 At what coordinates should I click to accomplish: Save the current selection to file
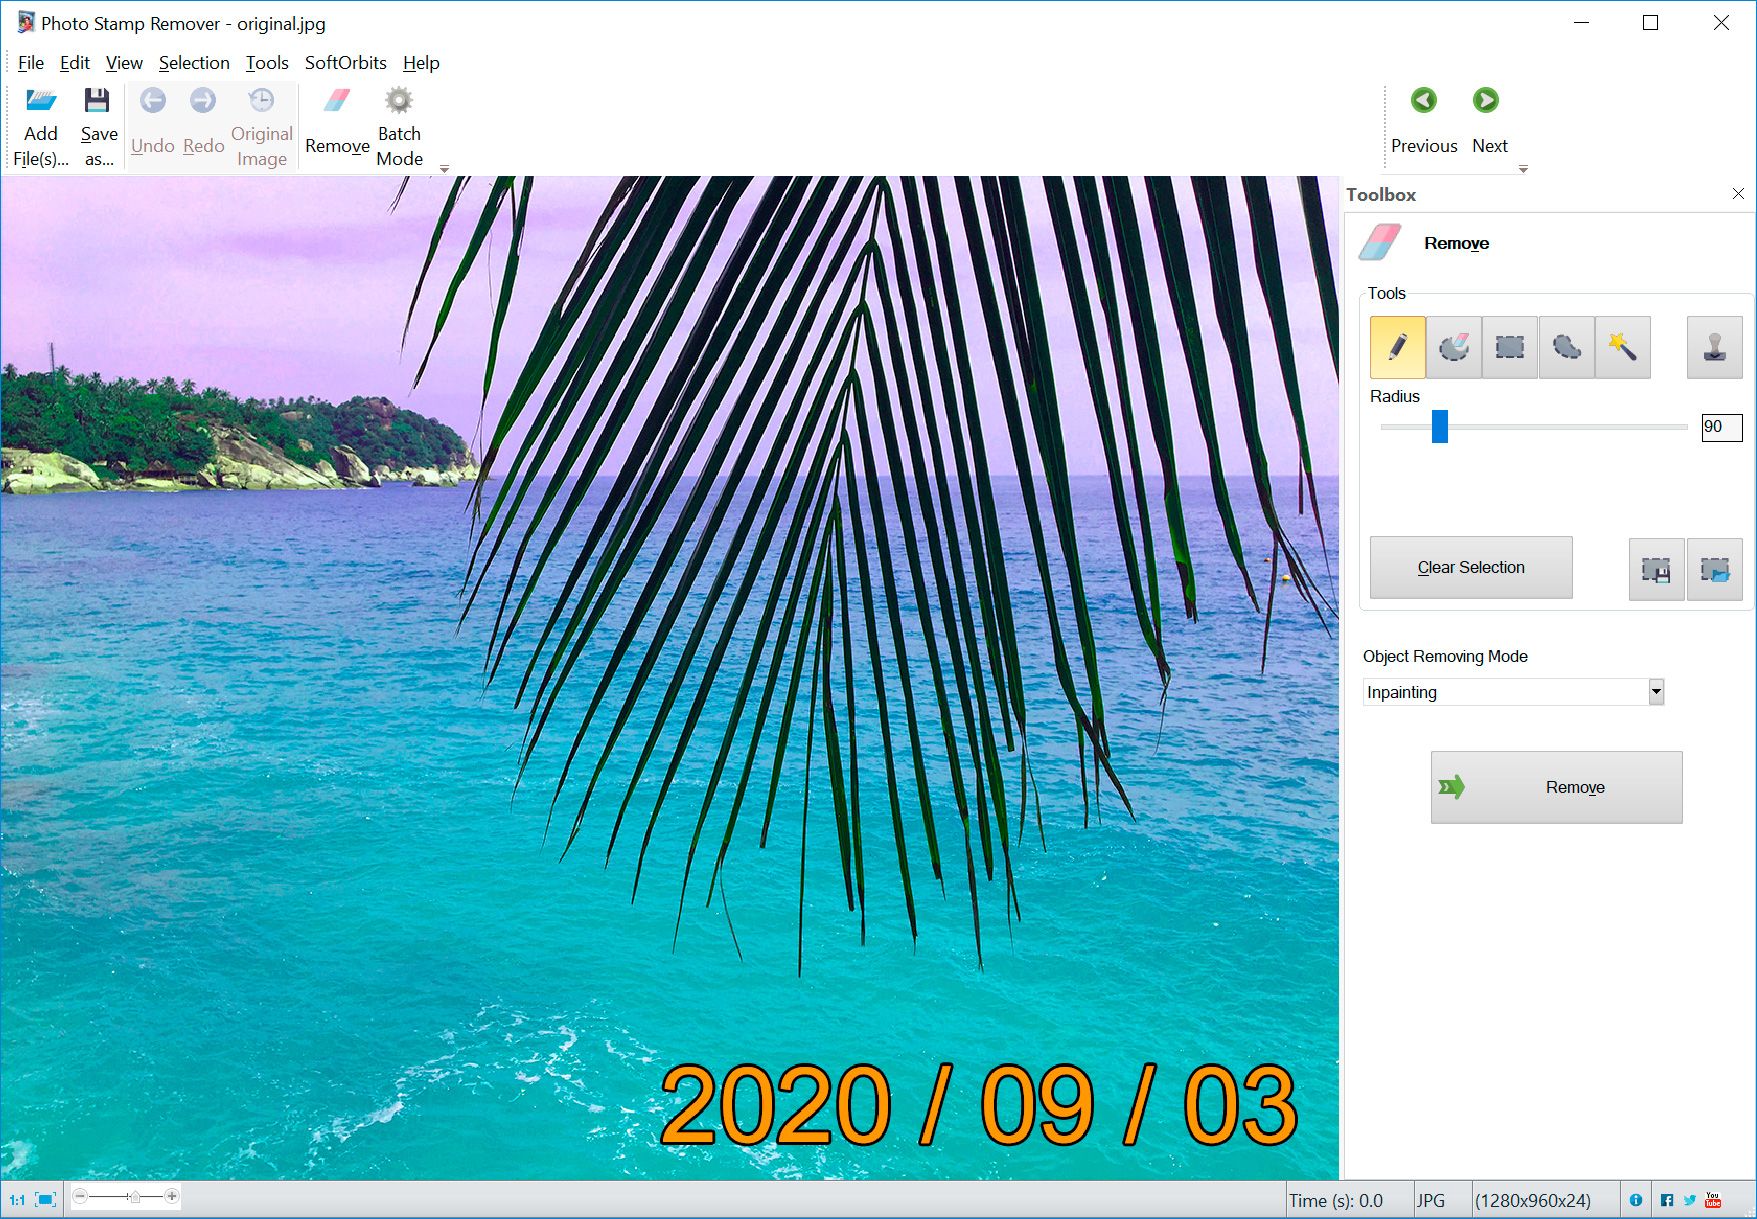1656,569
